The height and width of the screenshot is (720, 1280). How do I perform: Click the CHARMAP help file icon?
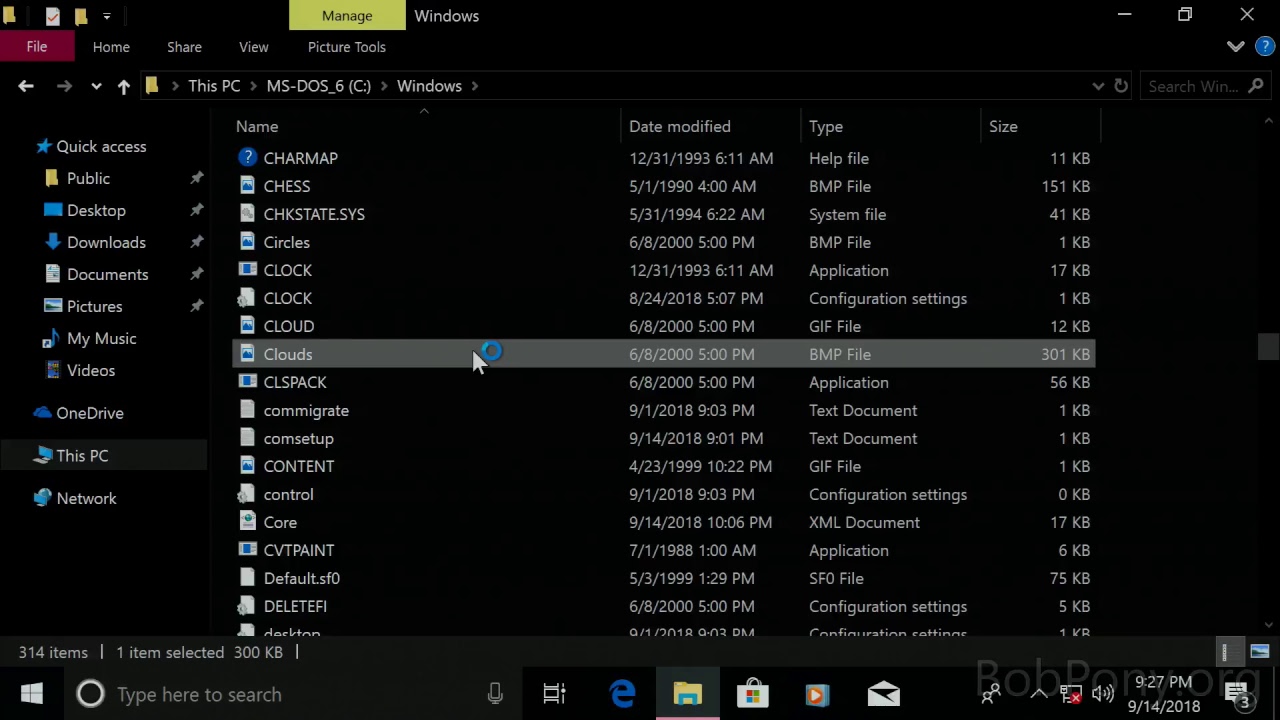pos(247,158)
